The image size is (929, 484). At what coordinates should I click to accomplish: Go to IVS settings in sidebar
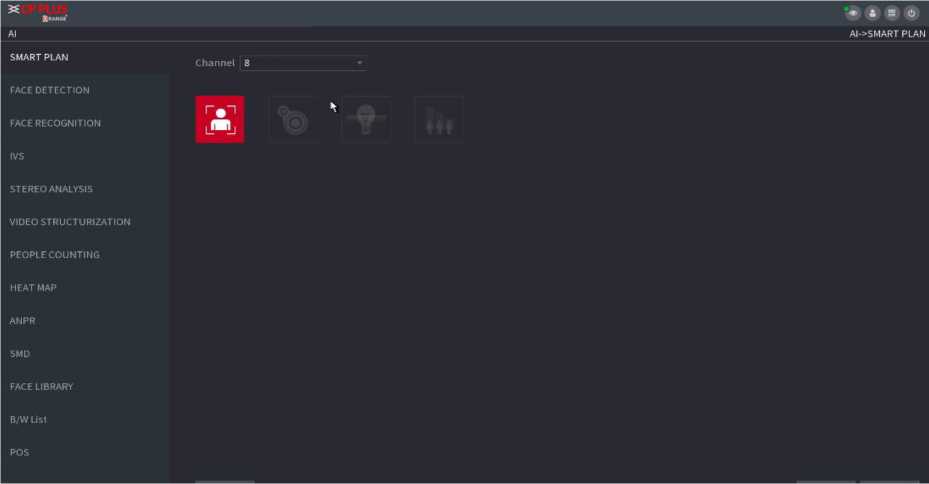pyautogui.click(x=17, y=156)
